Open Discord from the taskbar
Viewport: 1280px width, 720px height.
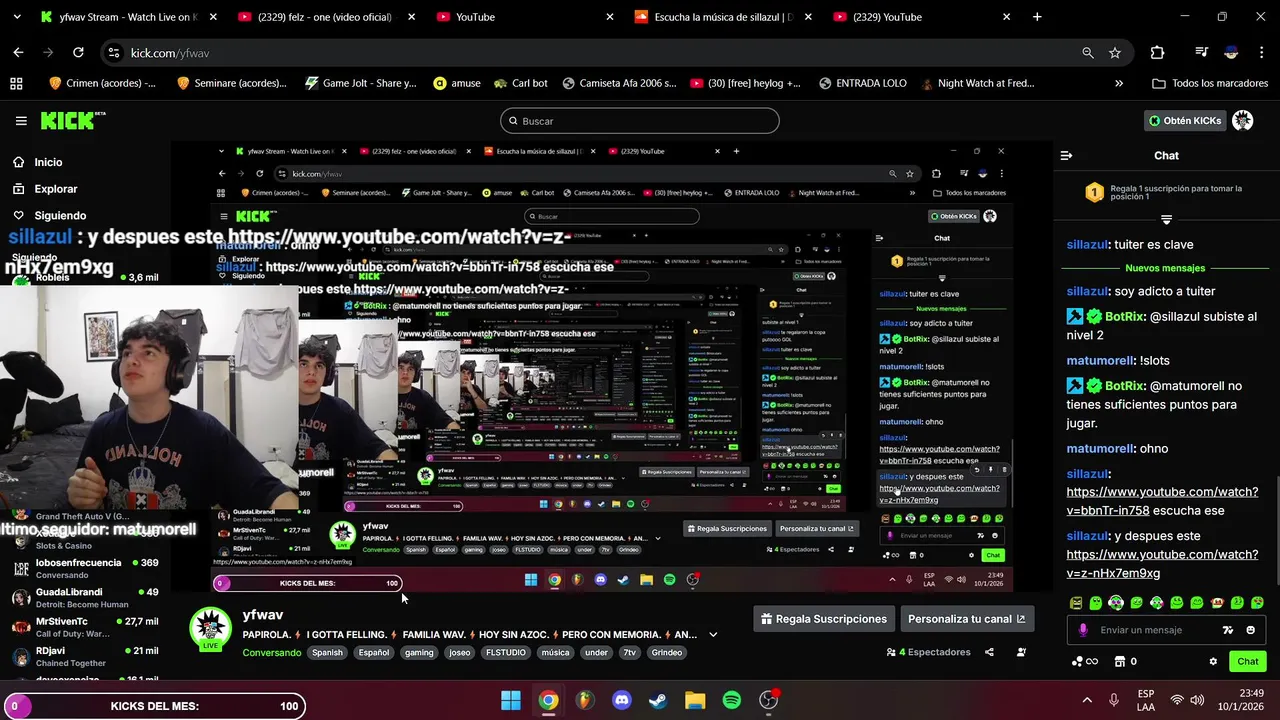coord(622,700)
